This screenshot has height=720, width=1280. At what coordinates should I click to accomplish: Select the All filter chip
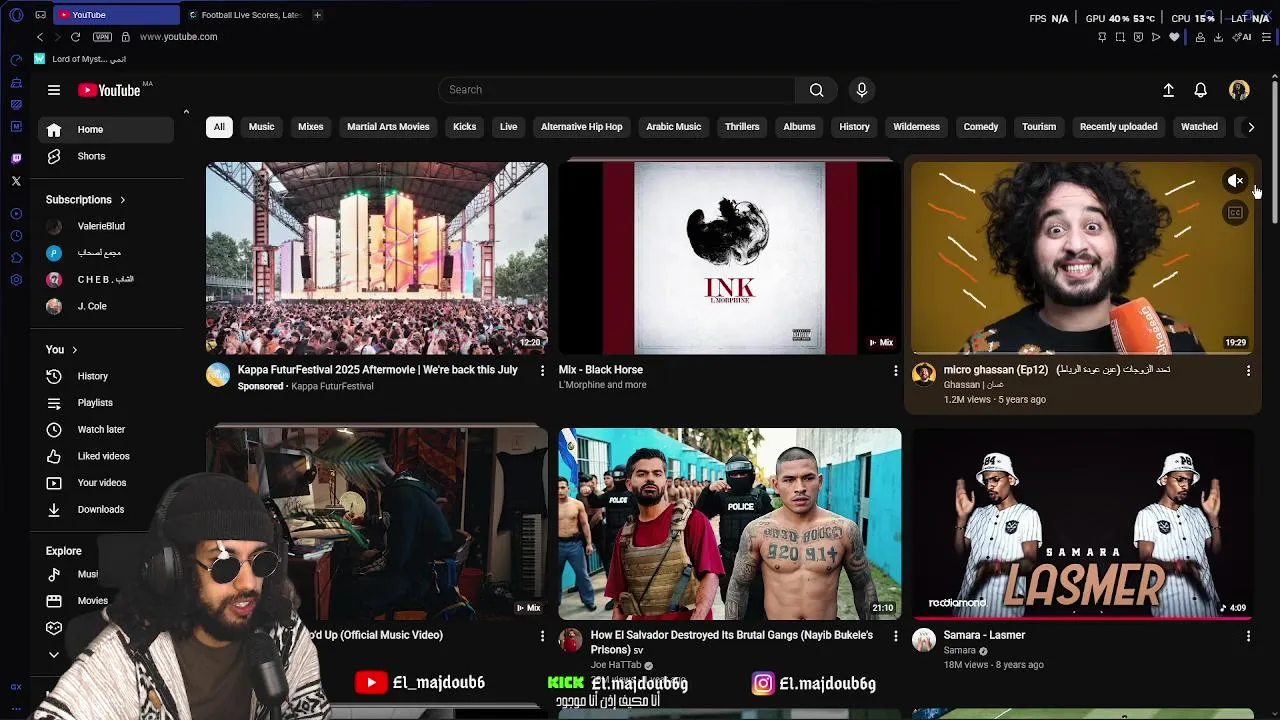(x=219, y=127)
